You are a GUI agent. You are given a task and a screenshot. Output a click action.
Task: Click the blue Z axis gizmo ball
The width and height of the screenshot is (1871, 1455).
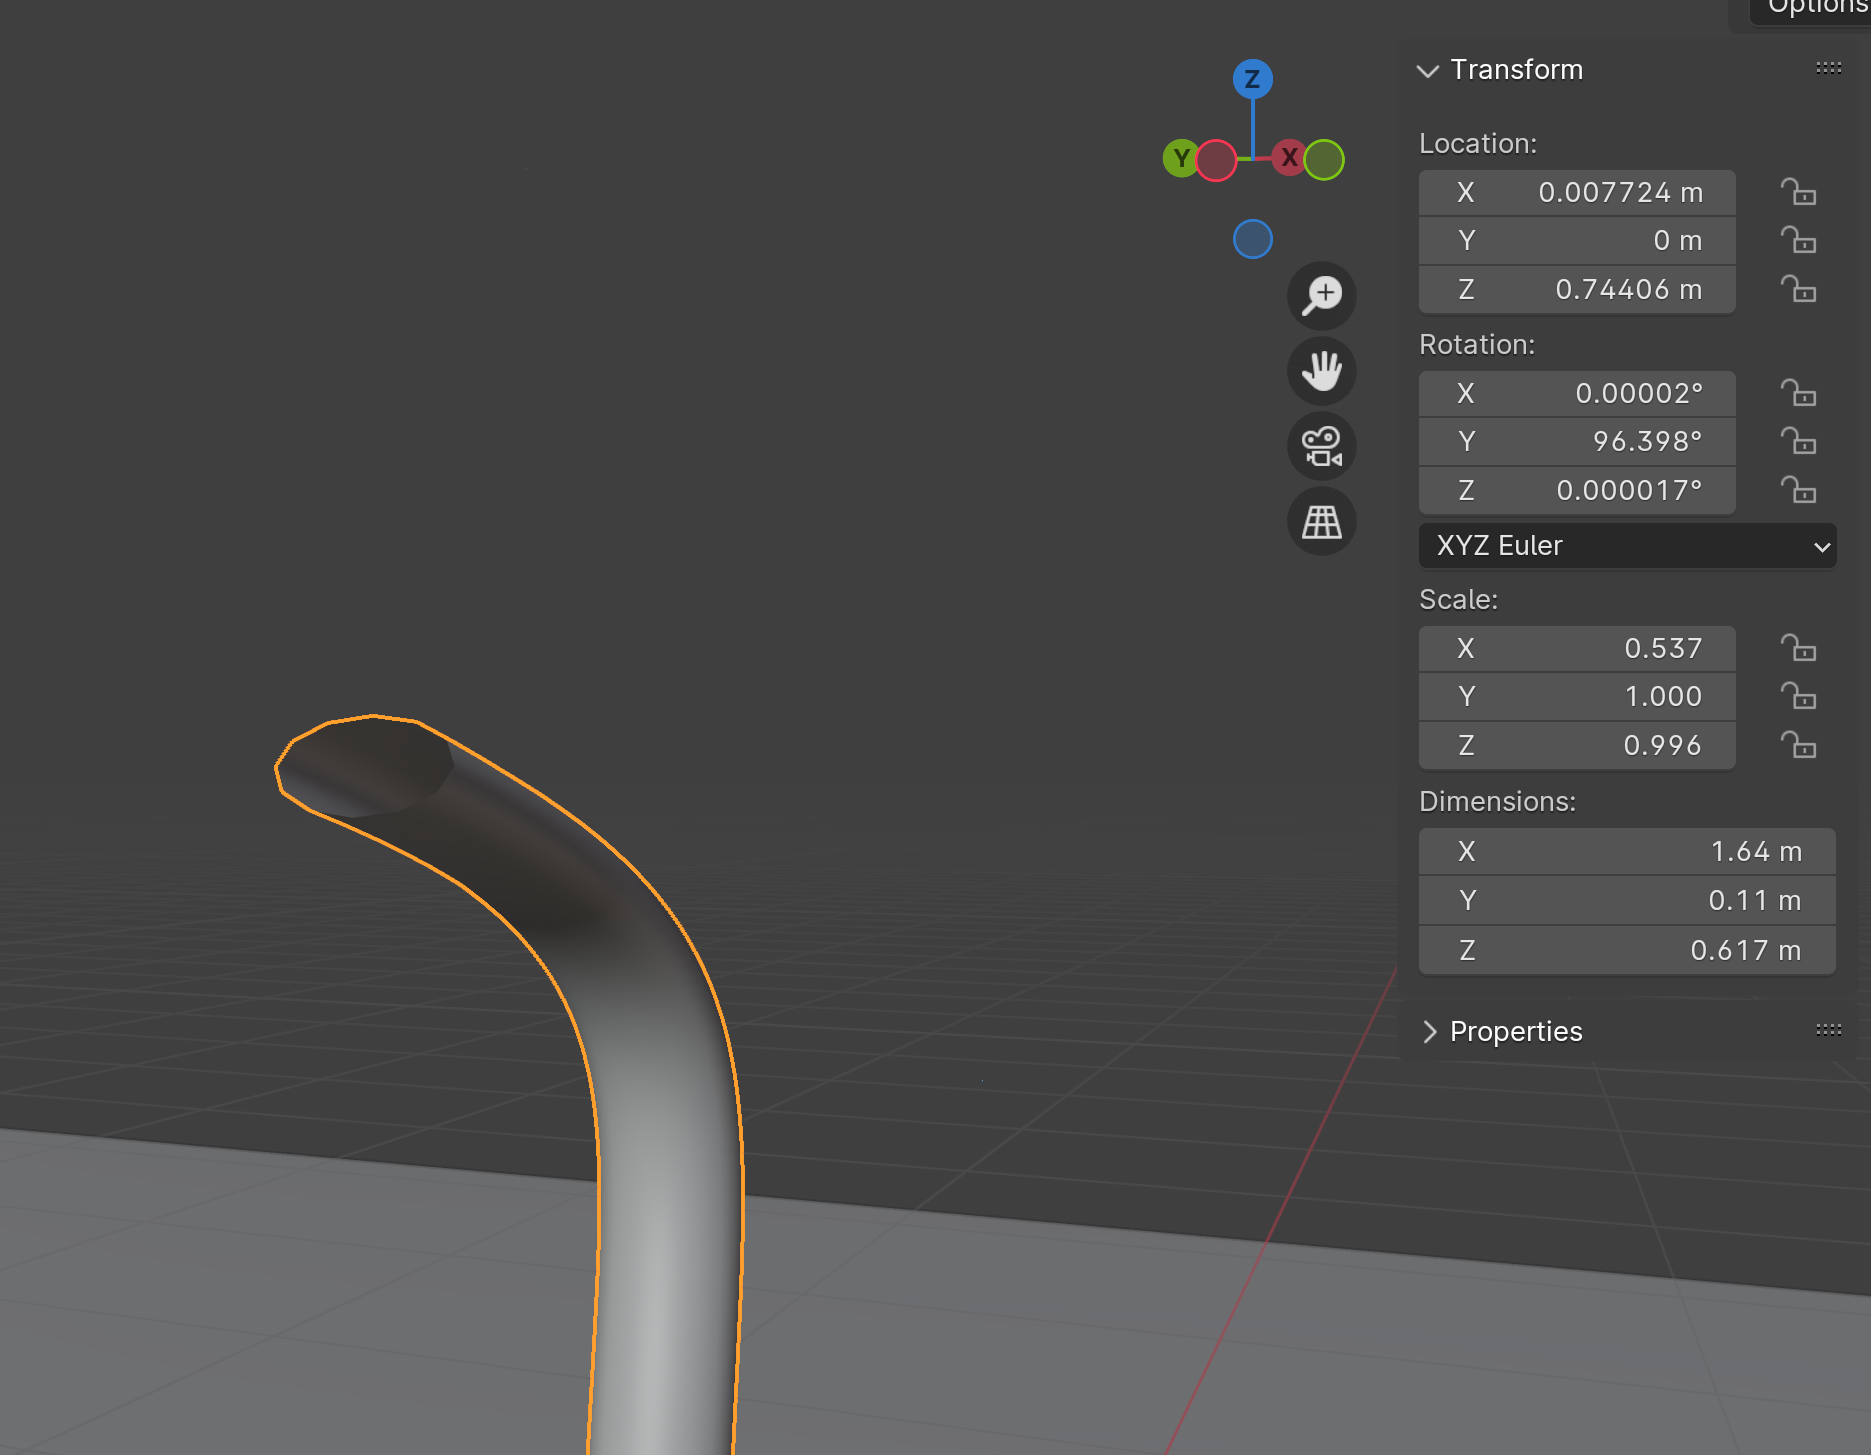[1252, 79]
